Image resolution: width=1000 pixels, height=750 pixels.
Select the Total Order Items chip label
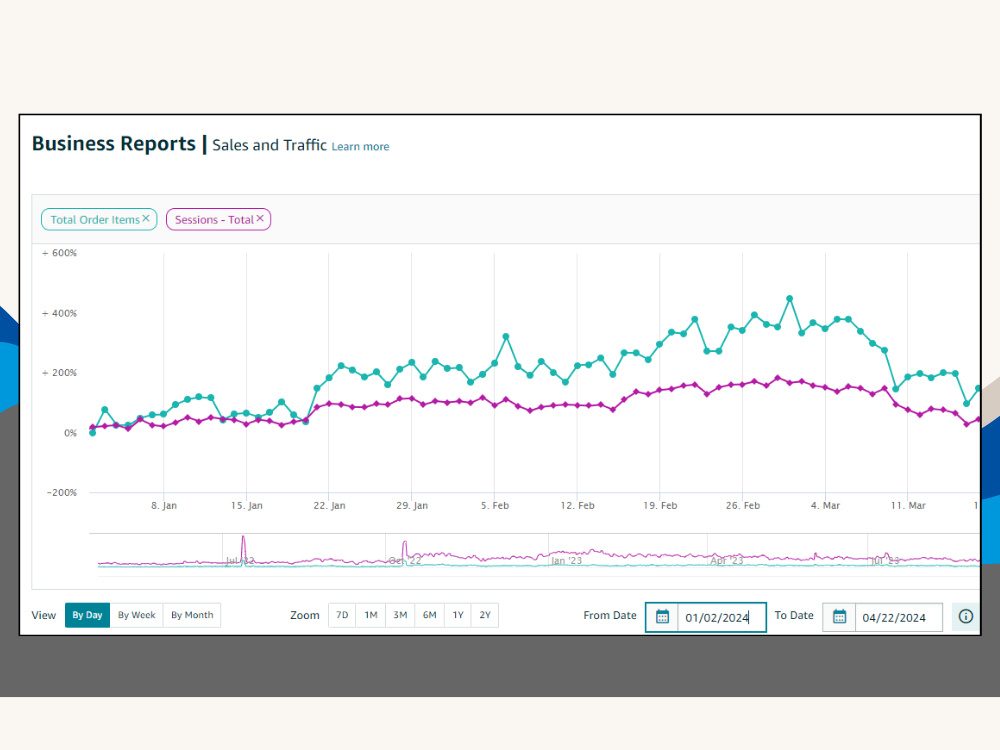tap(95, 219)
